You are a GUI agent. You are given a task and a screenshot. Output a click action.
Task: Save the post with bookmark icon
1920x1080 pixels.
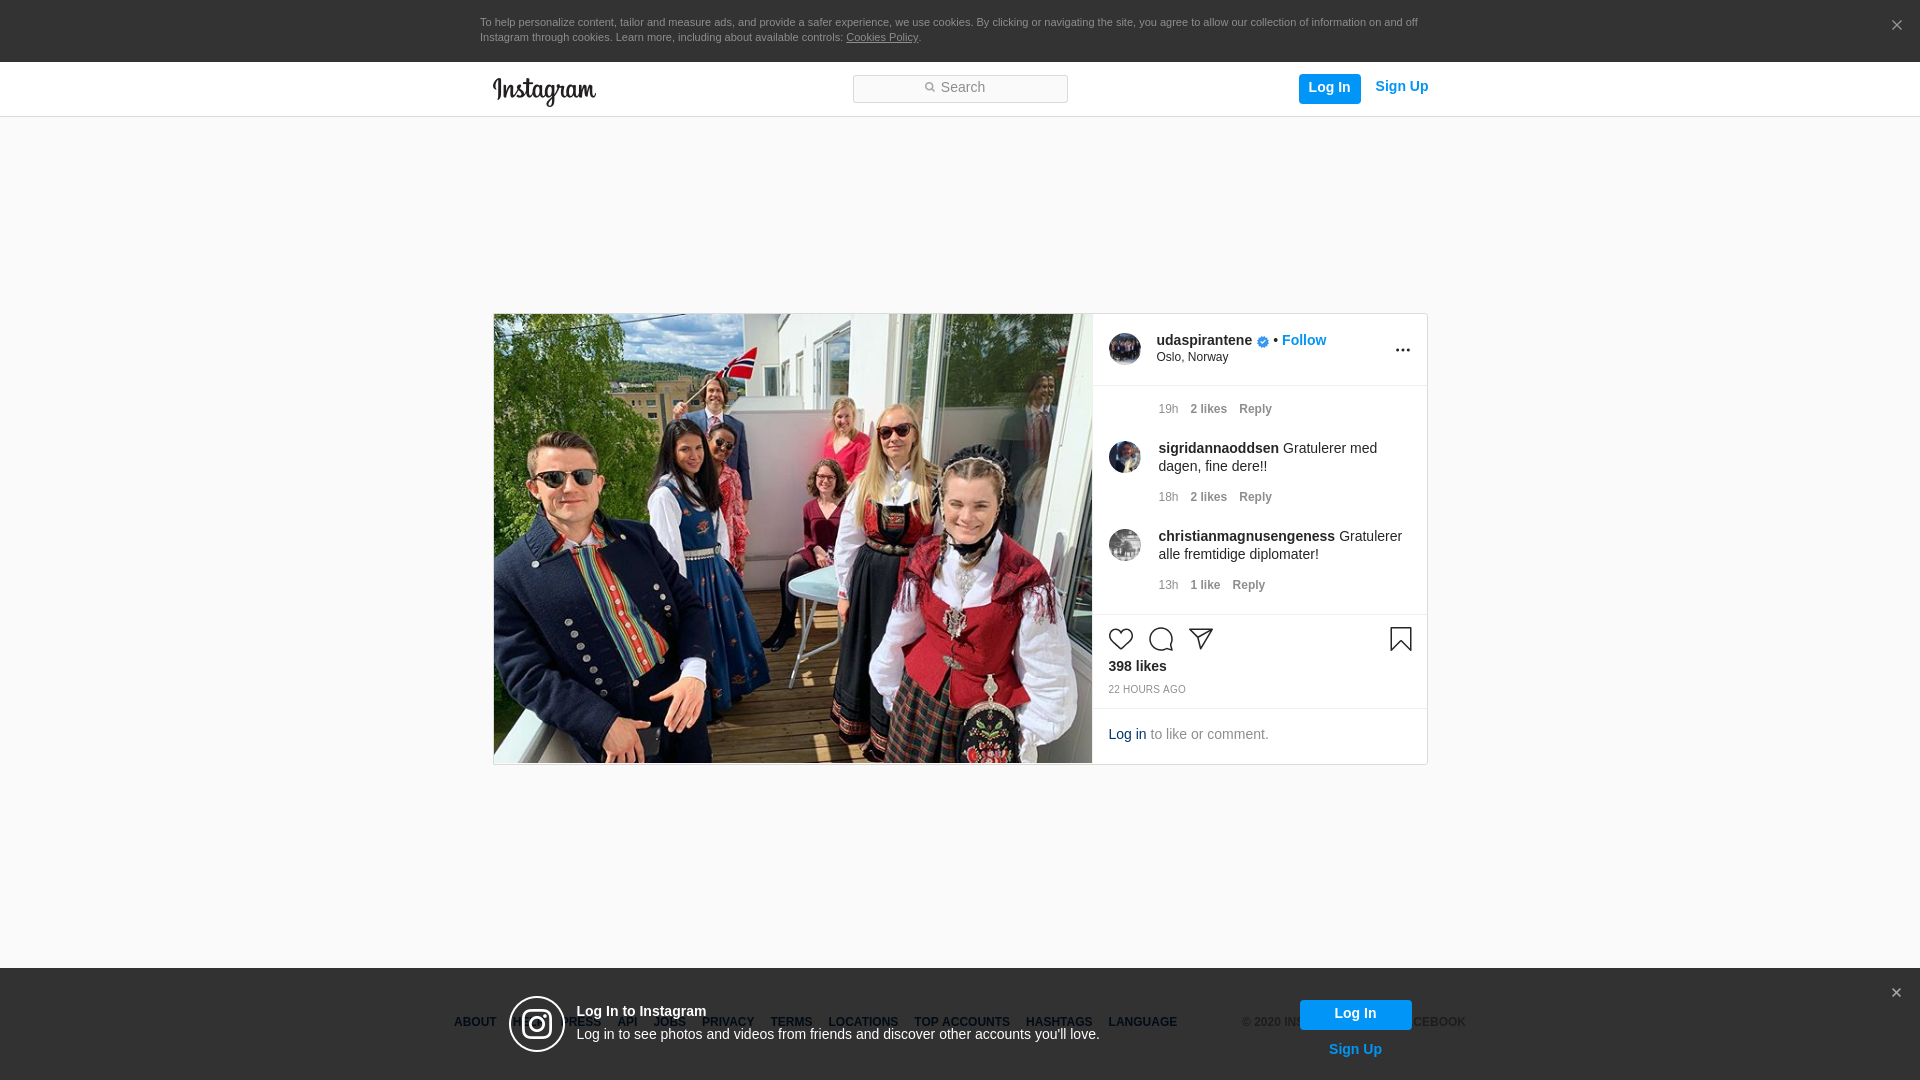click(x=1400, y=639)
